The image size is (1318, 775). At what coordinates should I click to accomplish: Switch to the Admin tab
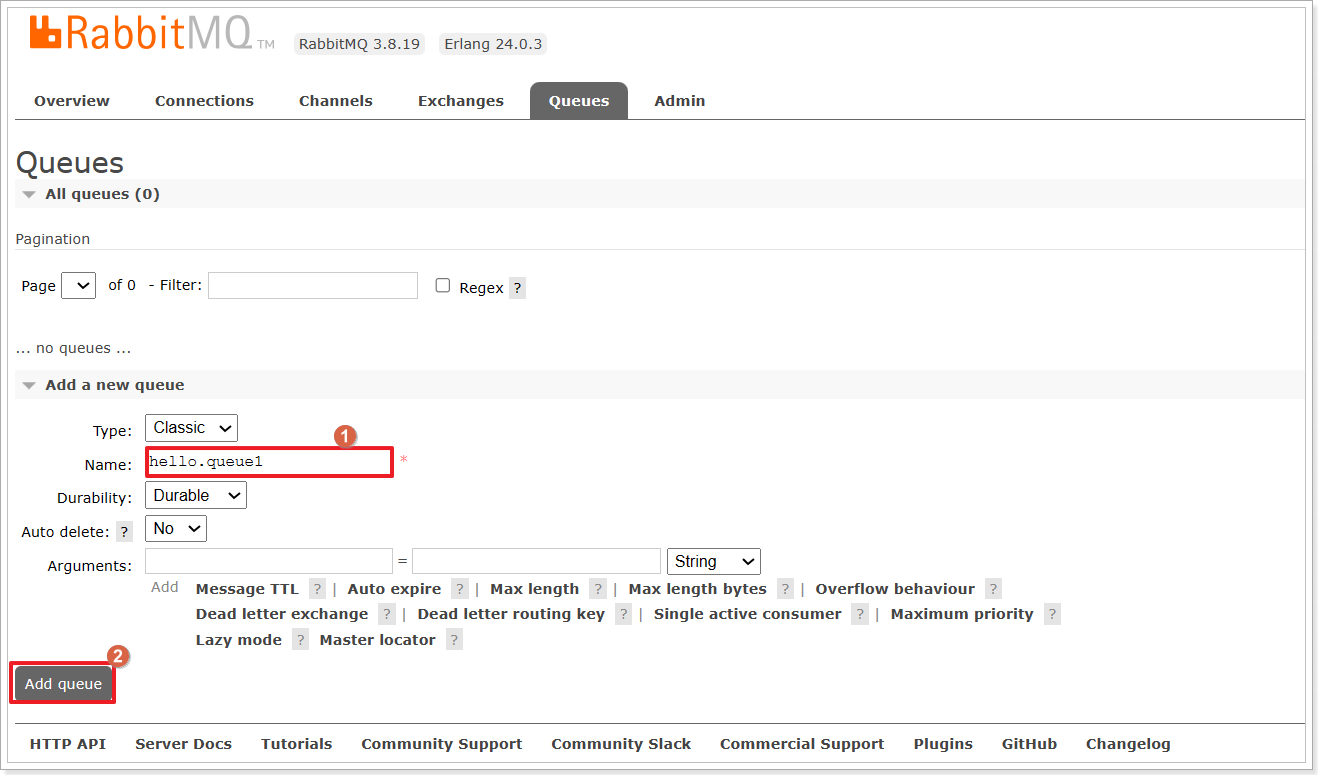pos(680,101)
